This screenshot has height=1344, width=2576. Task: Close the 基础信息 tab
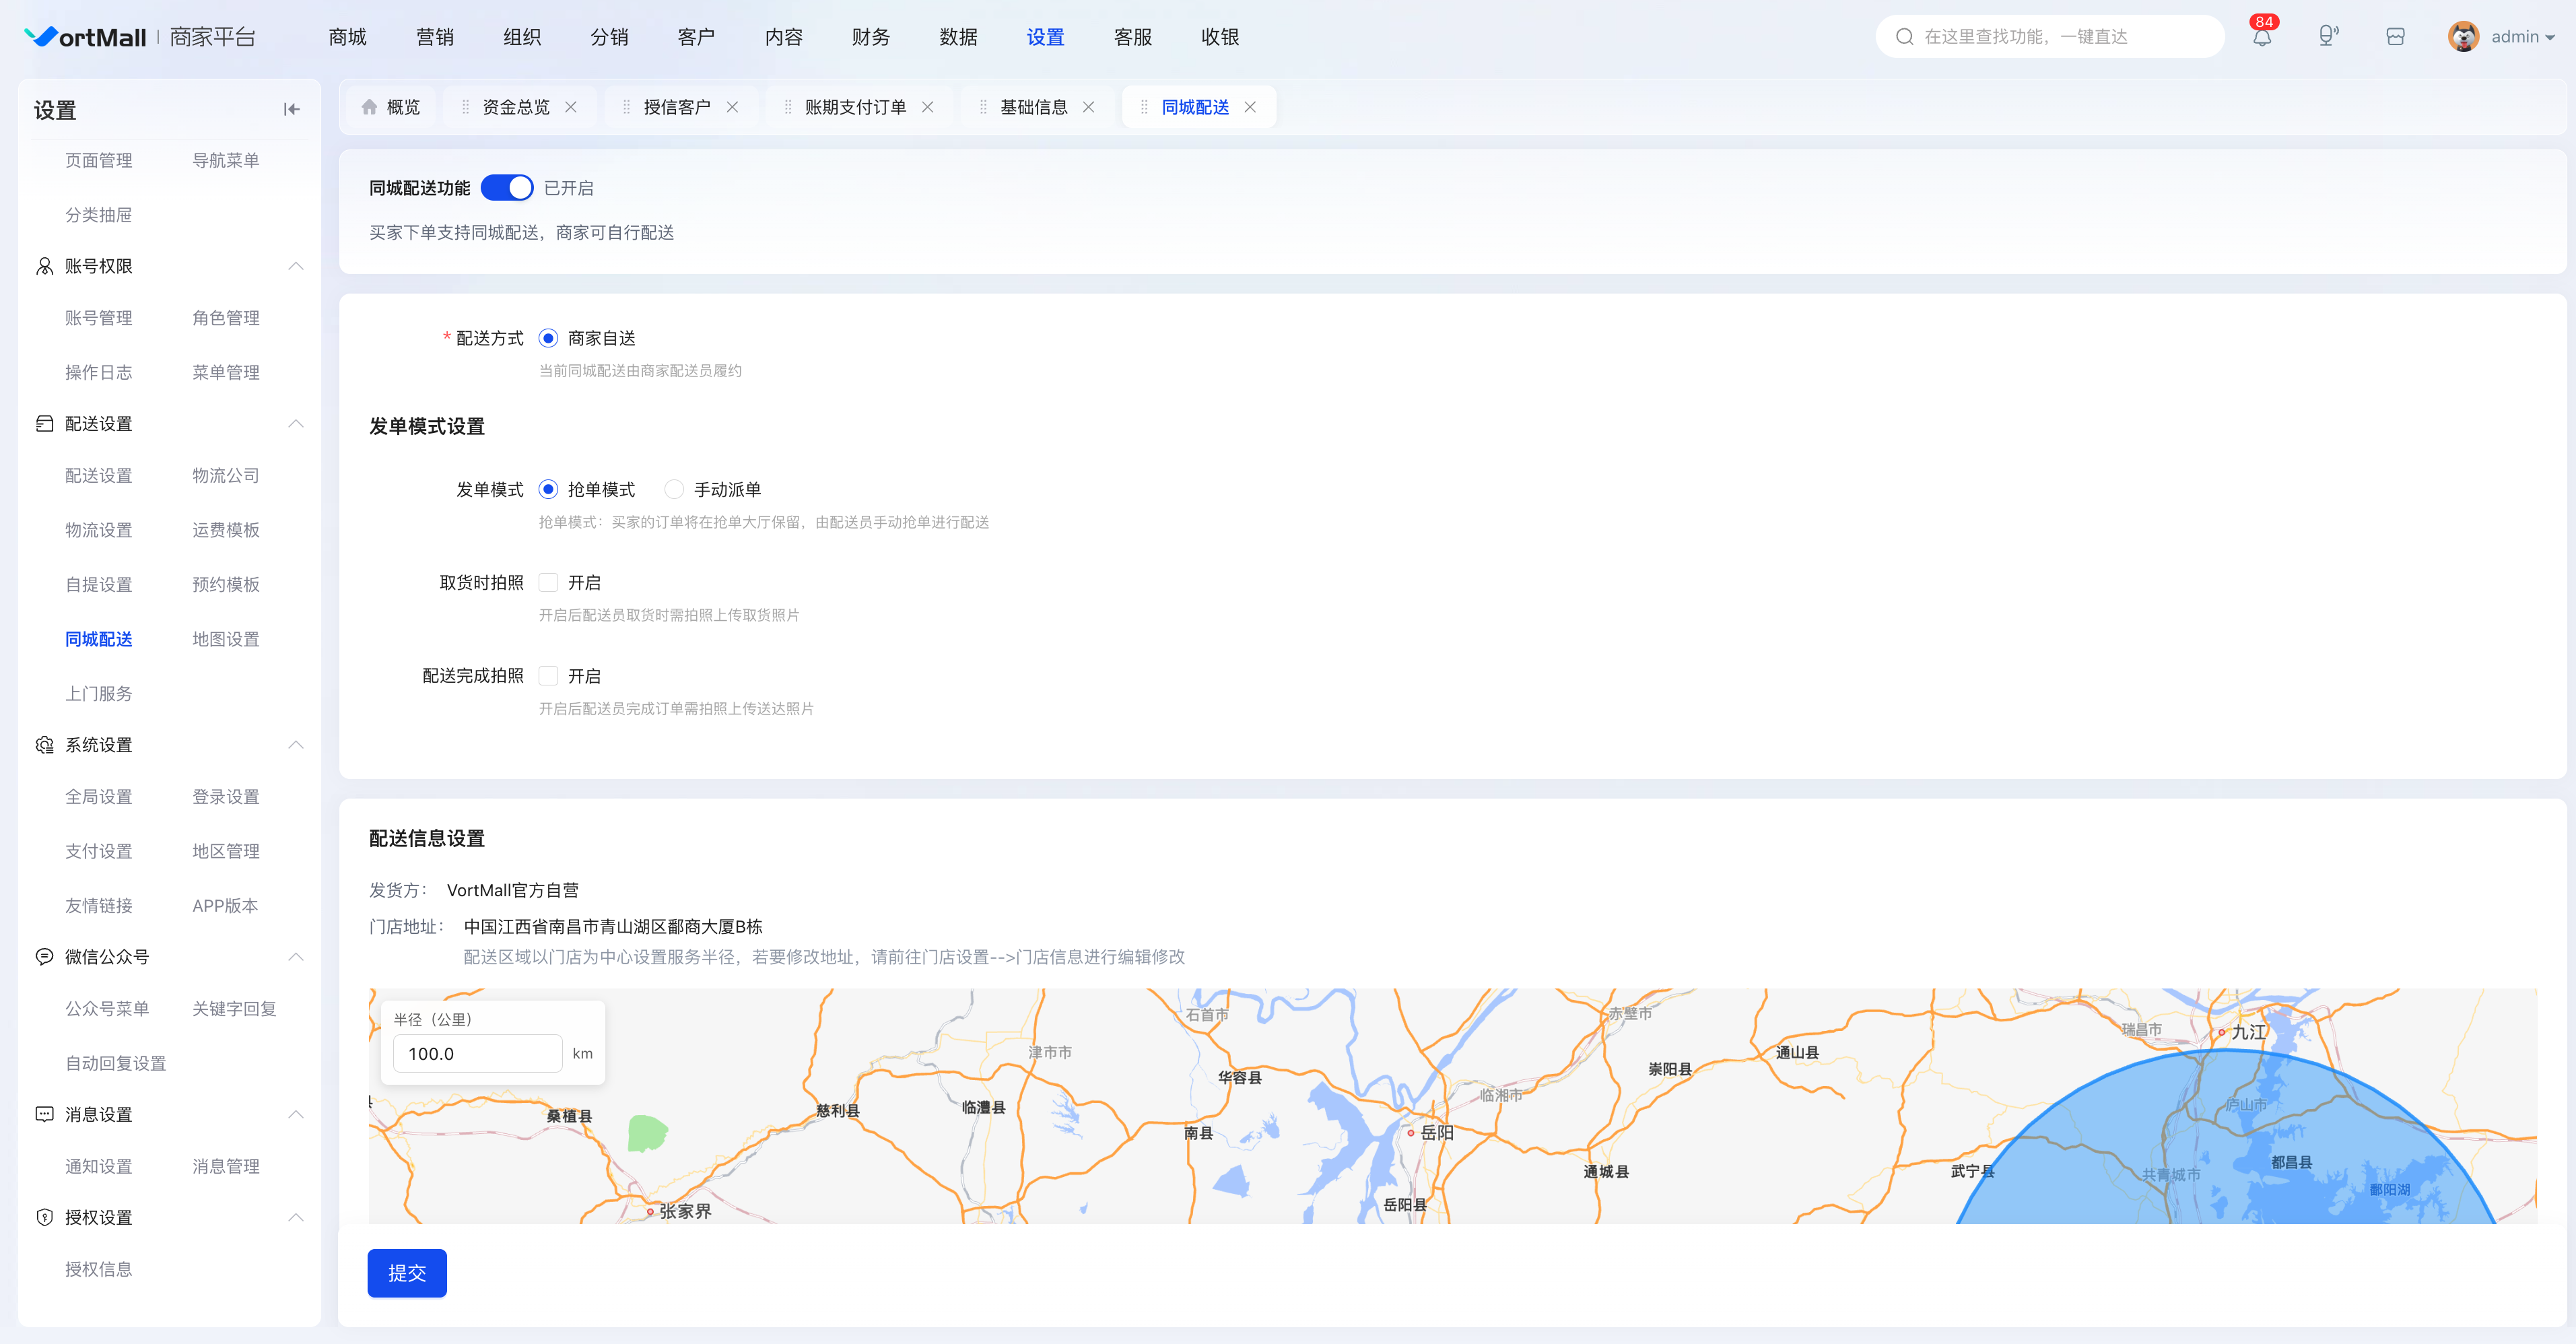(x=1088, y=107)
